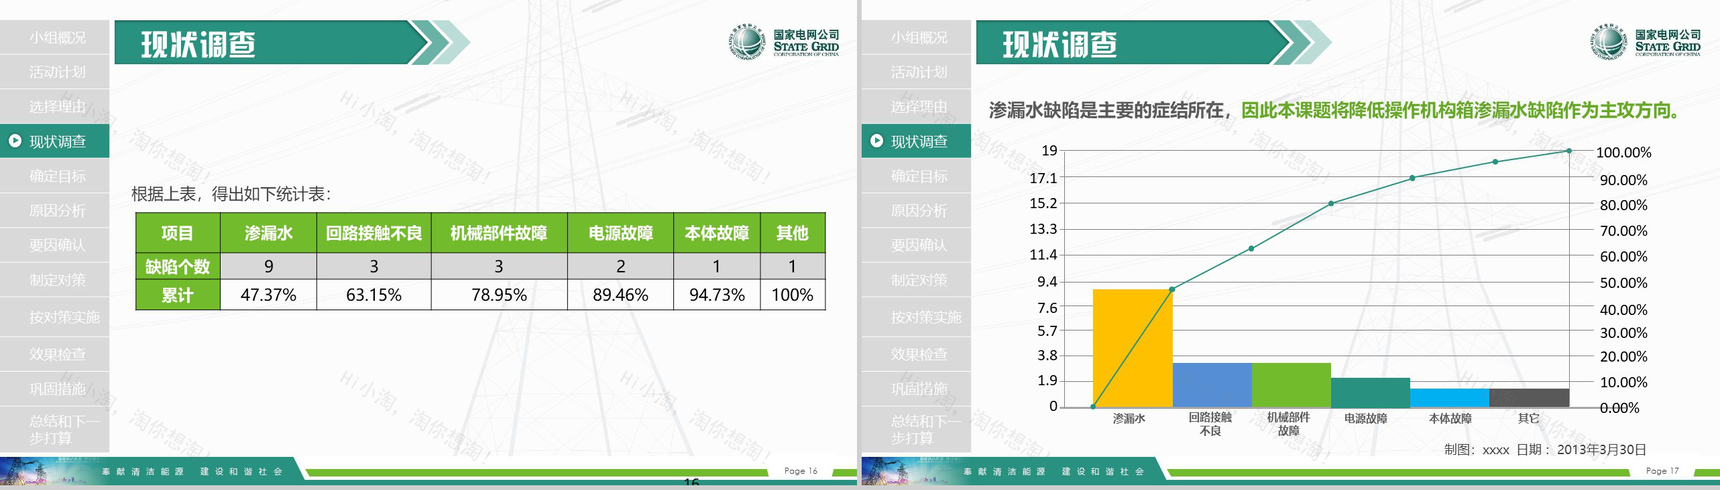Viewport: 1720px width, 490px height.
Task: Click the light blue 本体故障 bar in the chart
Action: click(1449, 398)
